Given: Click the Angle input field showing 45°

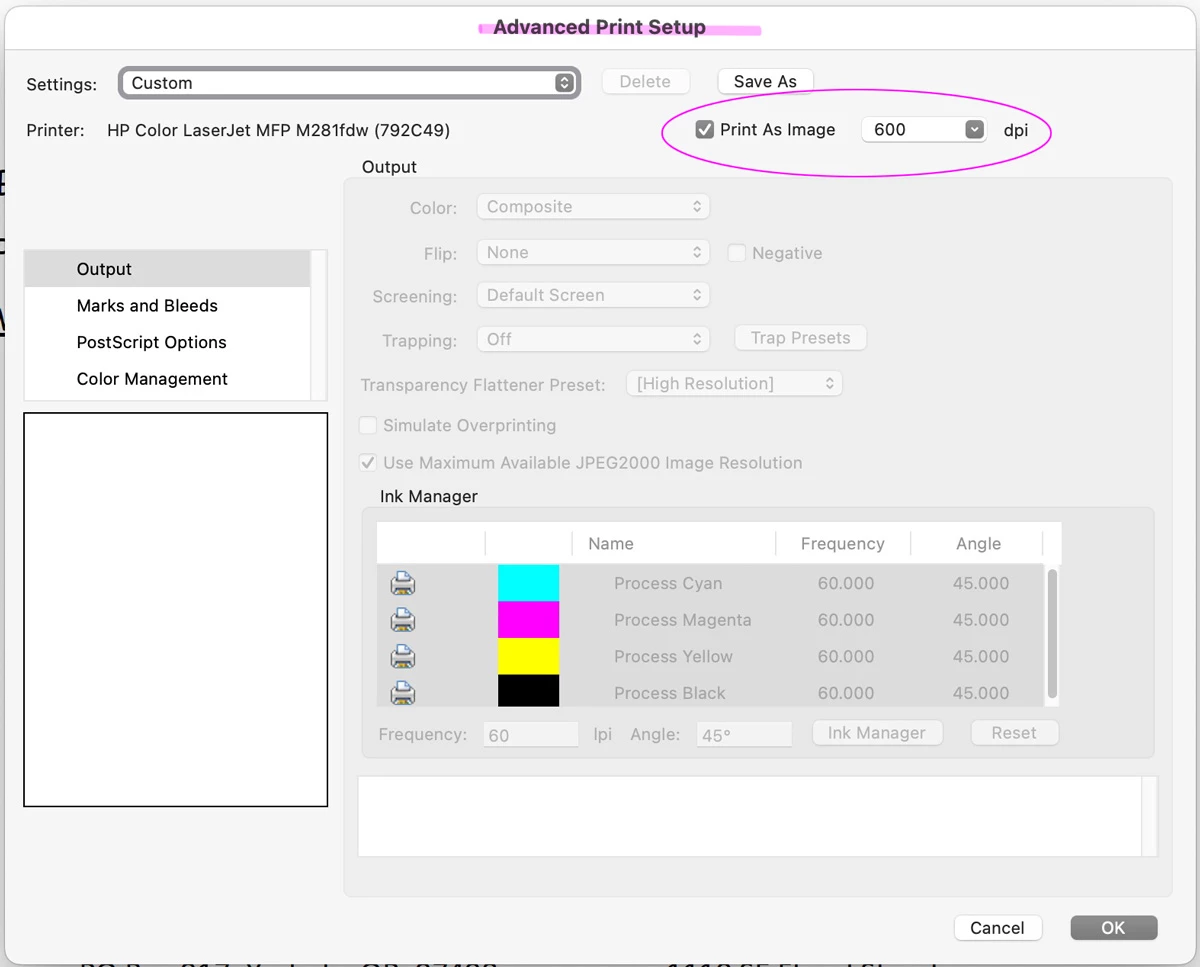Looking at the screenshot, I should pos(744,735).
